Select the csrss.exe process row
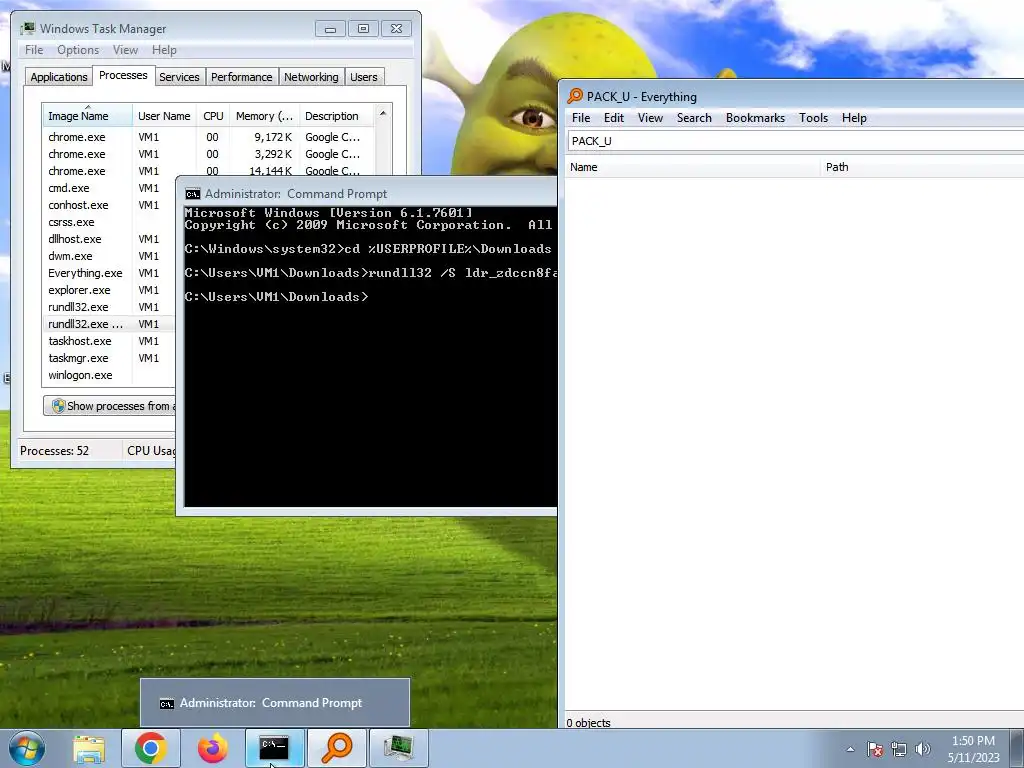1024x768 pixels. pos(109,222)
